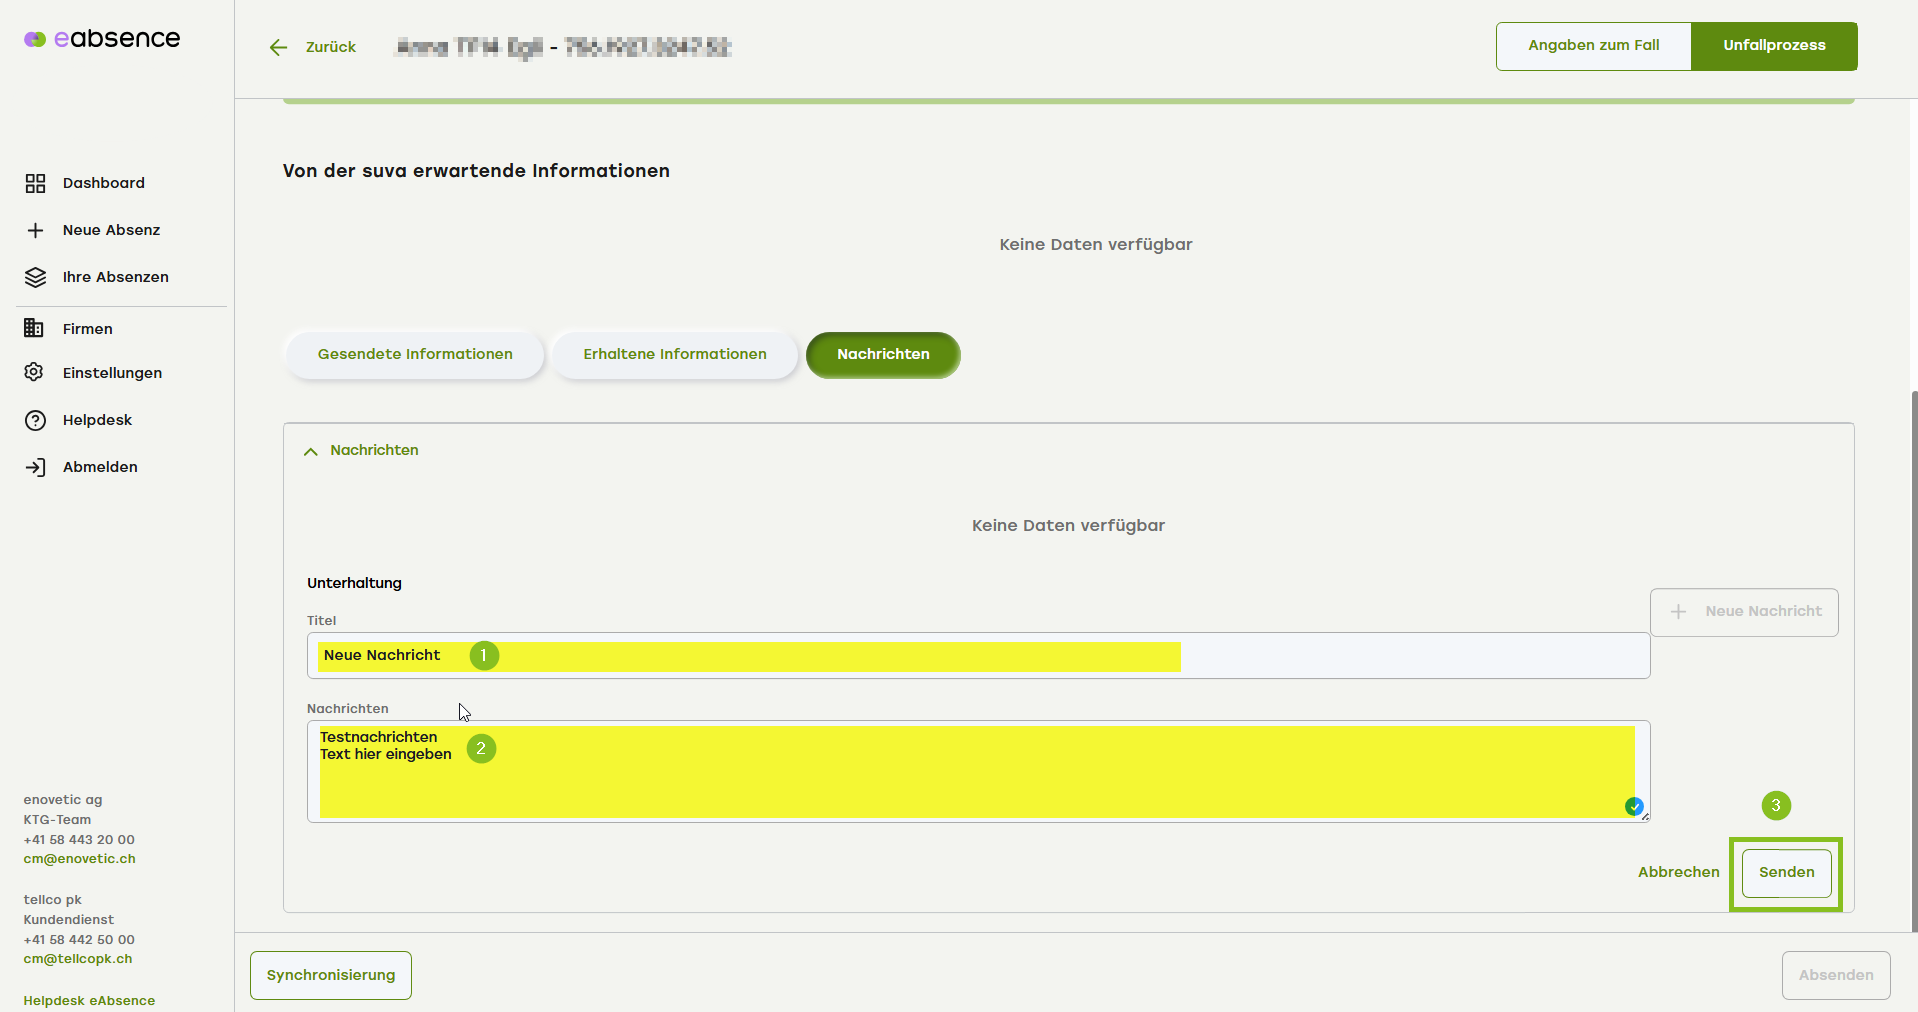This screenshot has width=1918, height=1012.
Task: Click Abbrechen to cancel message
Action: (1678, 872)
